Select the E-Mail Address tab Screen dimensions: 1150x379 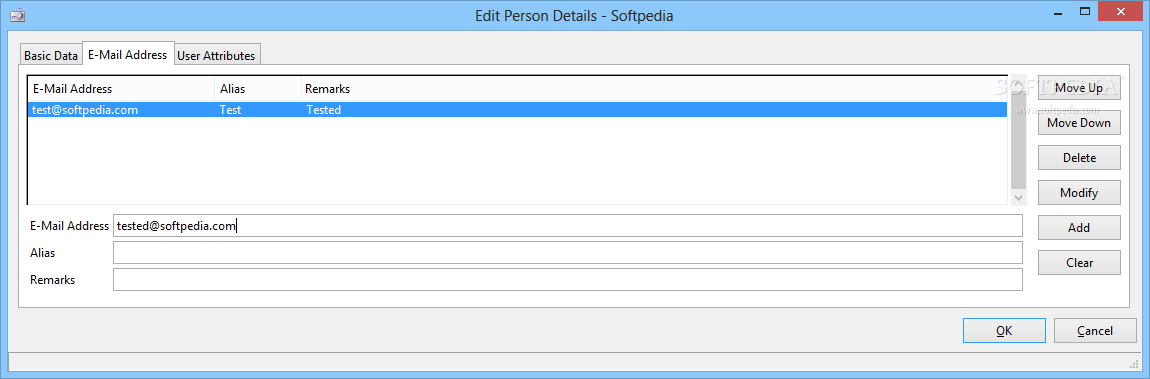tap(128, 54)
